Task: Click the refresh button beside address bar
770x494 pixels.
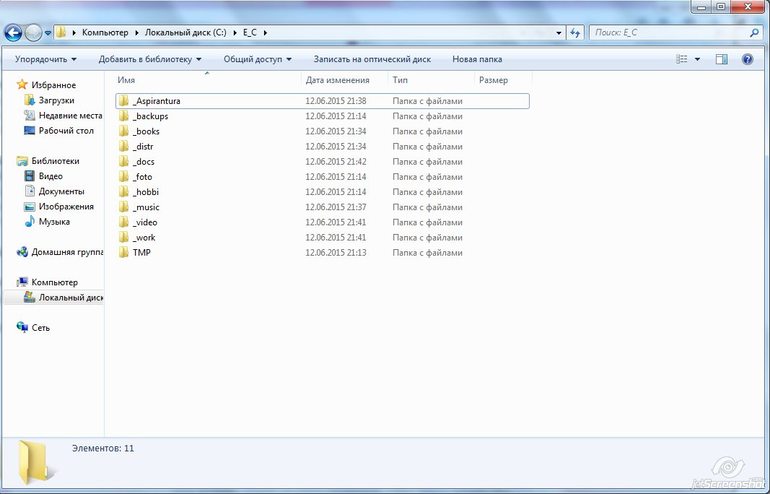Action: [575, 33]
